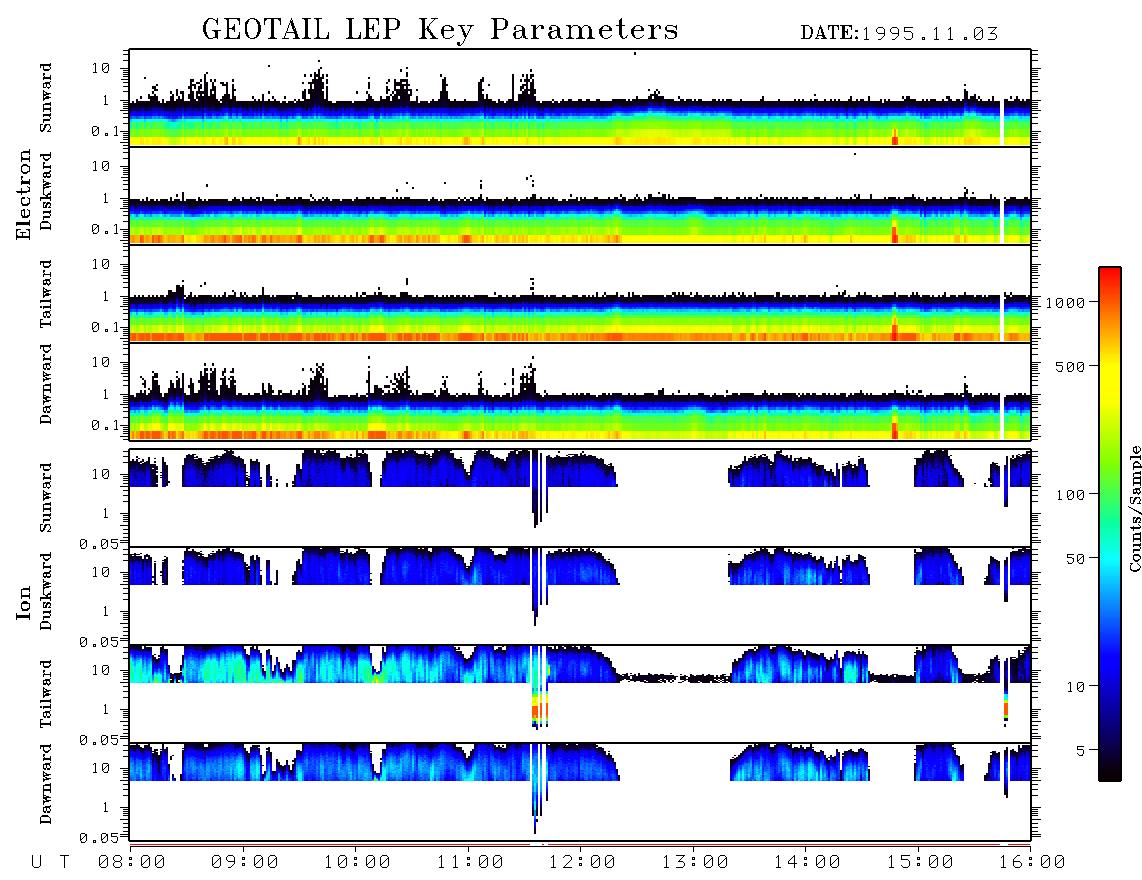Screen dimensions: 1142x880
Task: Click the title "GEOTAIL LEP Key Parameters"
Action: 440,30
